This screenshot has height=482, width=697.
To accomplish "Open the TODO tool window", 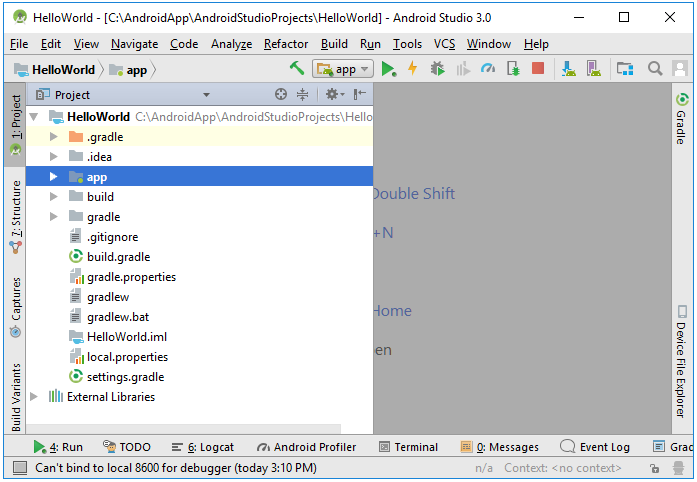I will pyautogui.click(x=127, y=446).
